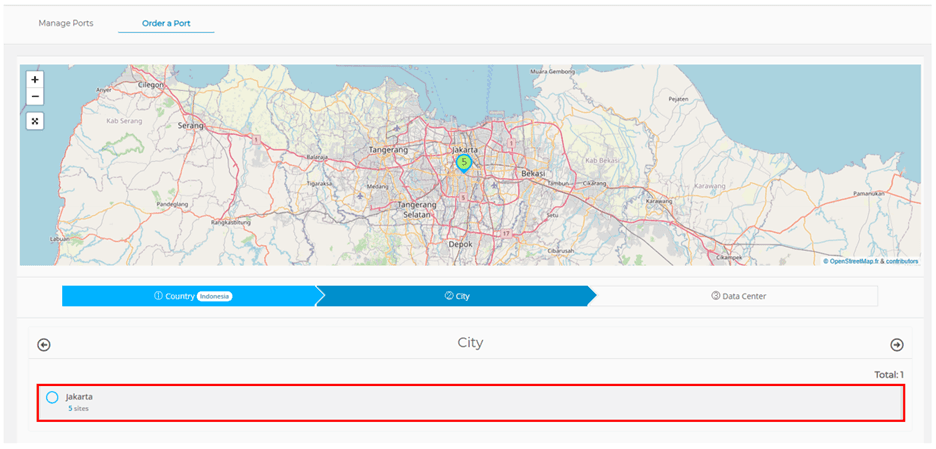This screenshot has height=449, width=936.
Task: Select the City step in wizard
Action: click(x=457, y=296)
